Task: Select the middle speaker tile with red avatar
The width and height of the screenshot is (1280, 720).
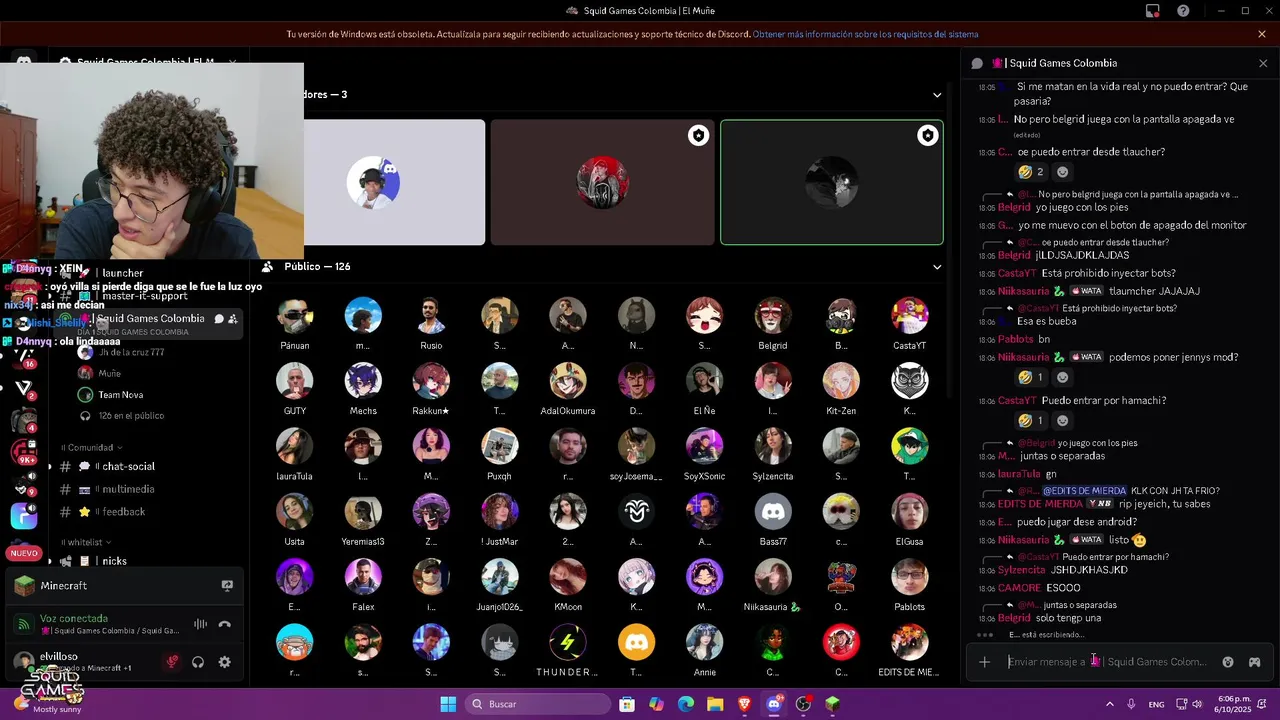Action: coord(602,182)
